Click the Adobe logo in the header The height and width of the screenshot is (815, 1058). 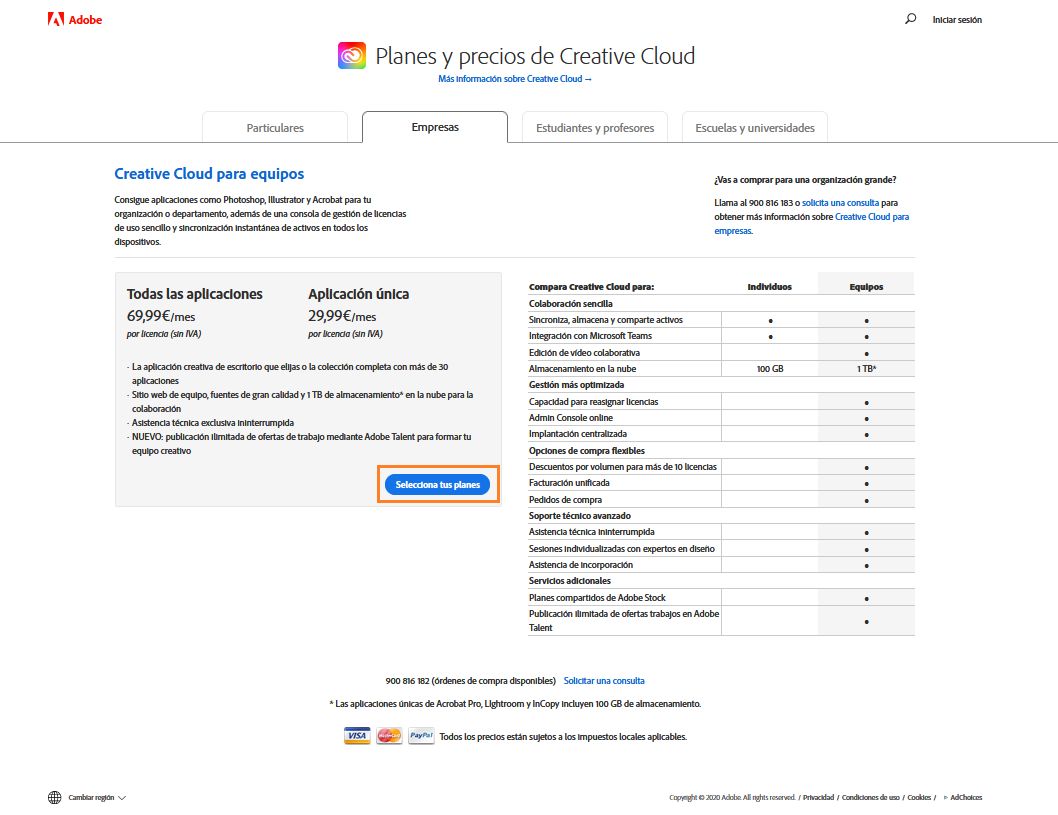(75, 20)
